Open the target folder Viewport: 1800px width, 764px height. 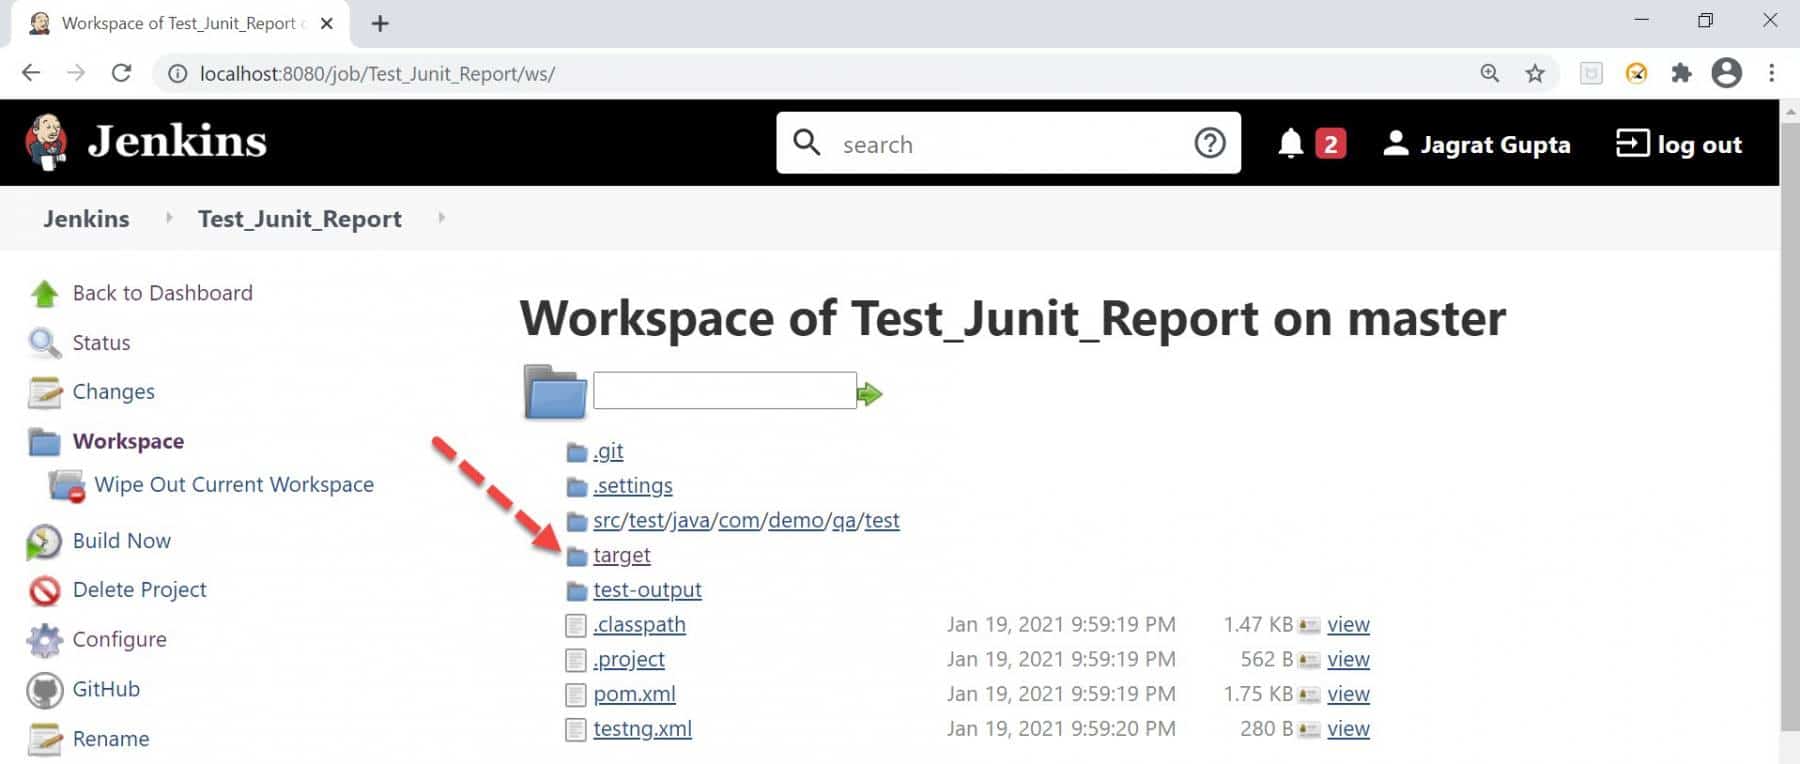(622, 556)
